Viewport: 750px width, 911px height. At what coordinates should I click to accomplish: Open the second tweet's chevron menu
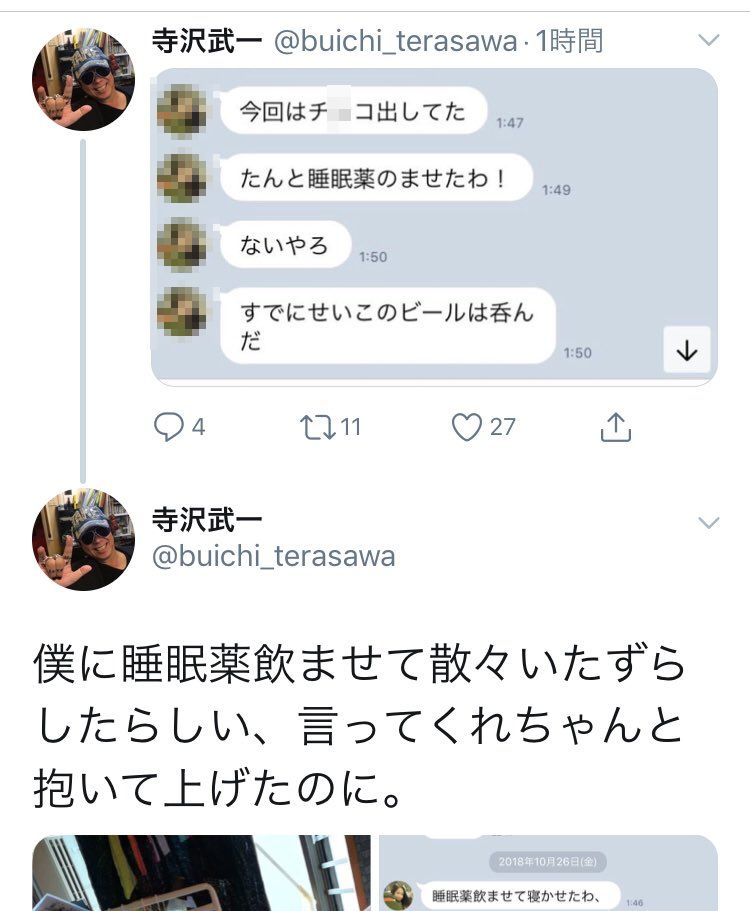pos(708,523)
